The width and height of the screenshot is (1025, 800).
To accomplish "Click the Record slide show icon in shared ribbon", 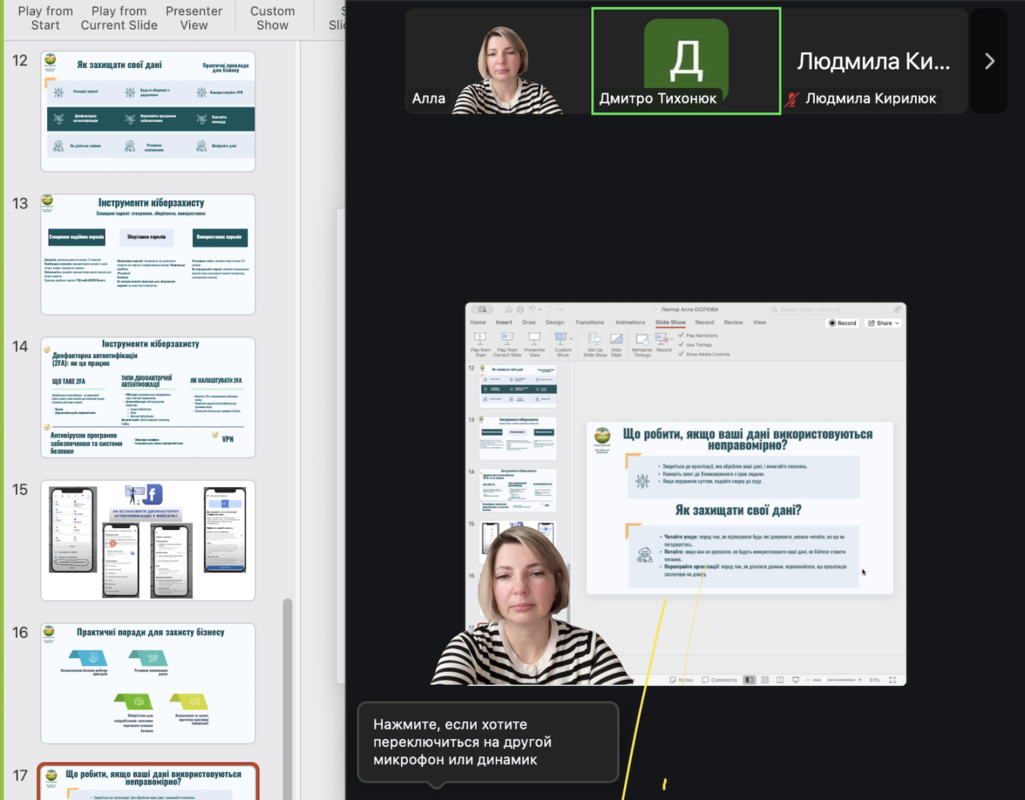I will tap(661, 339).
